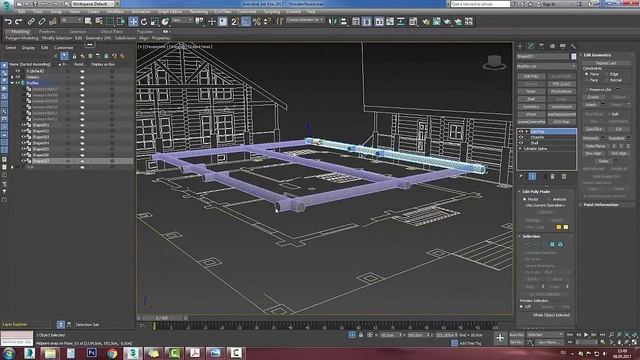Toggle visibility eye of Shell modifier

[521, 143]
